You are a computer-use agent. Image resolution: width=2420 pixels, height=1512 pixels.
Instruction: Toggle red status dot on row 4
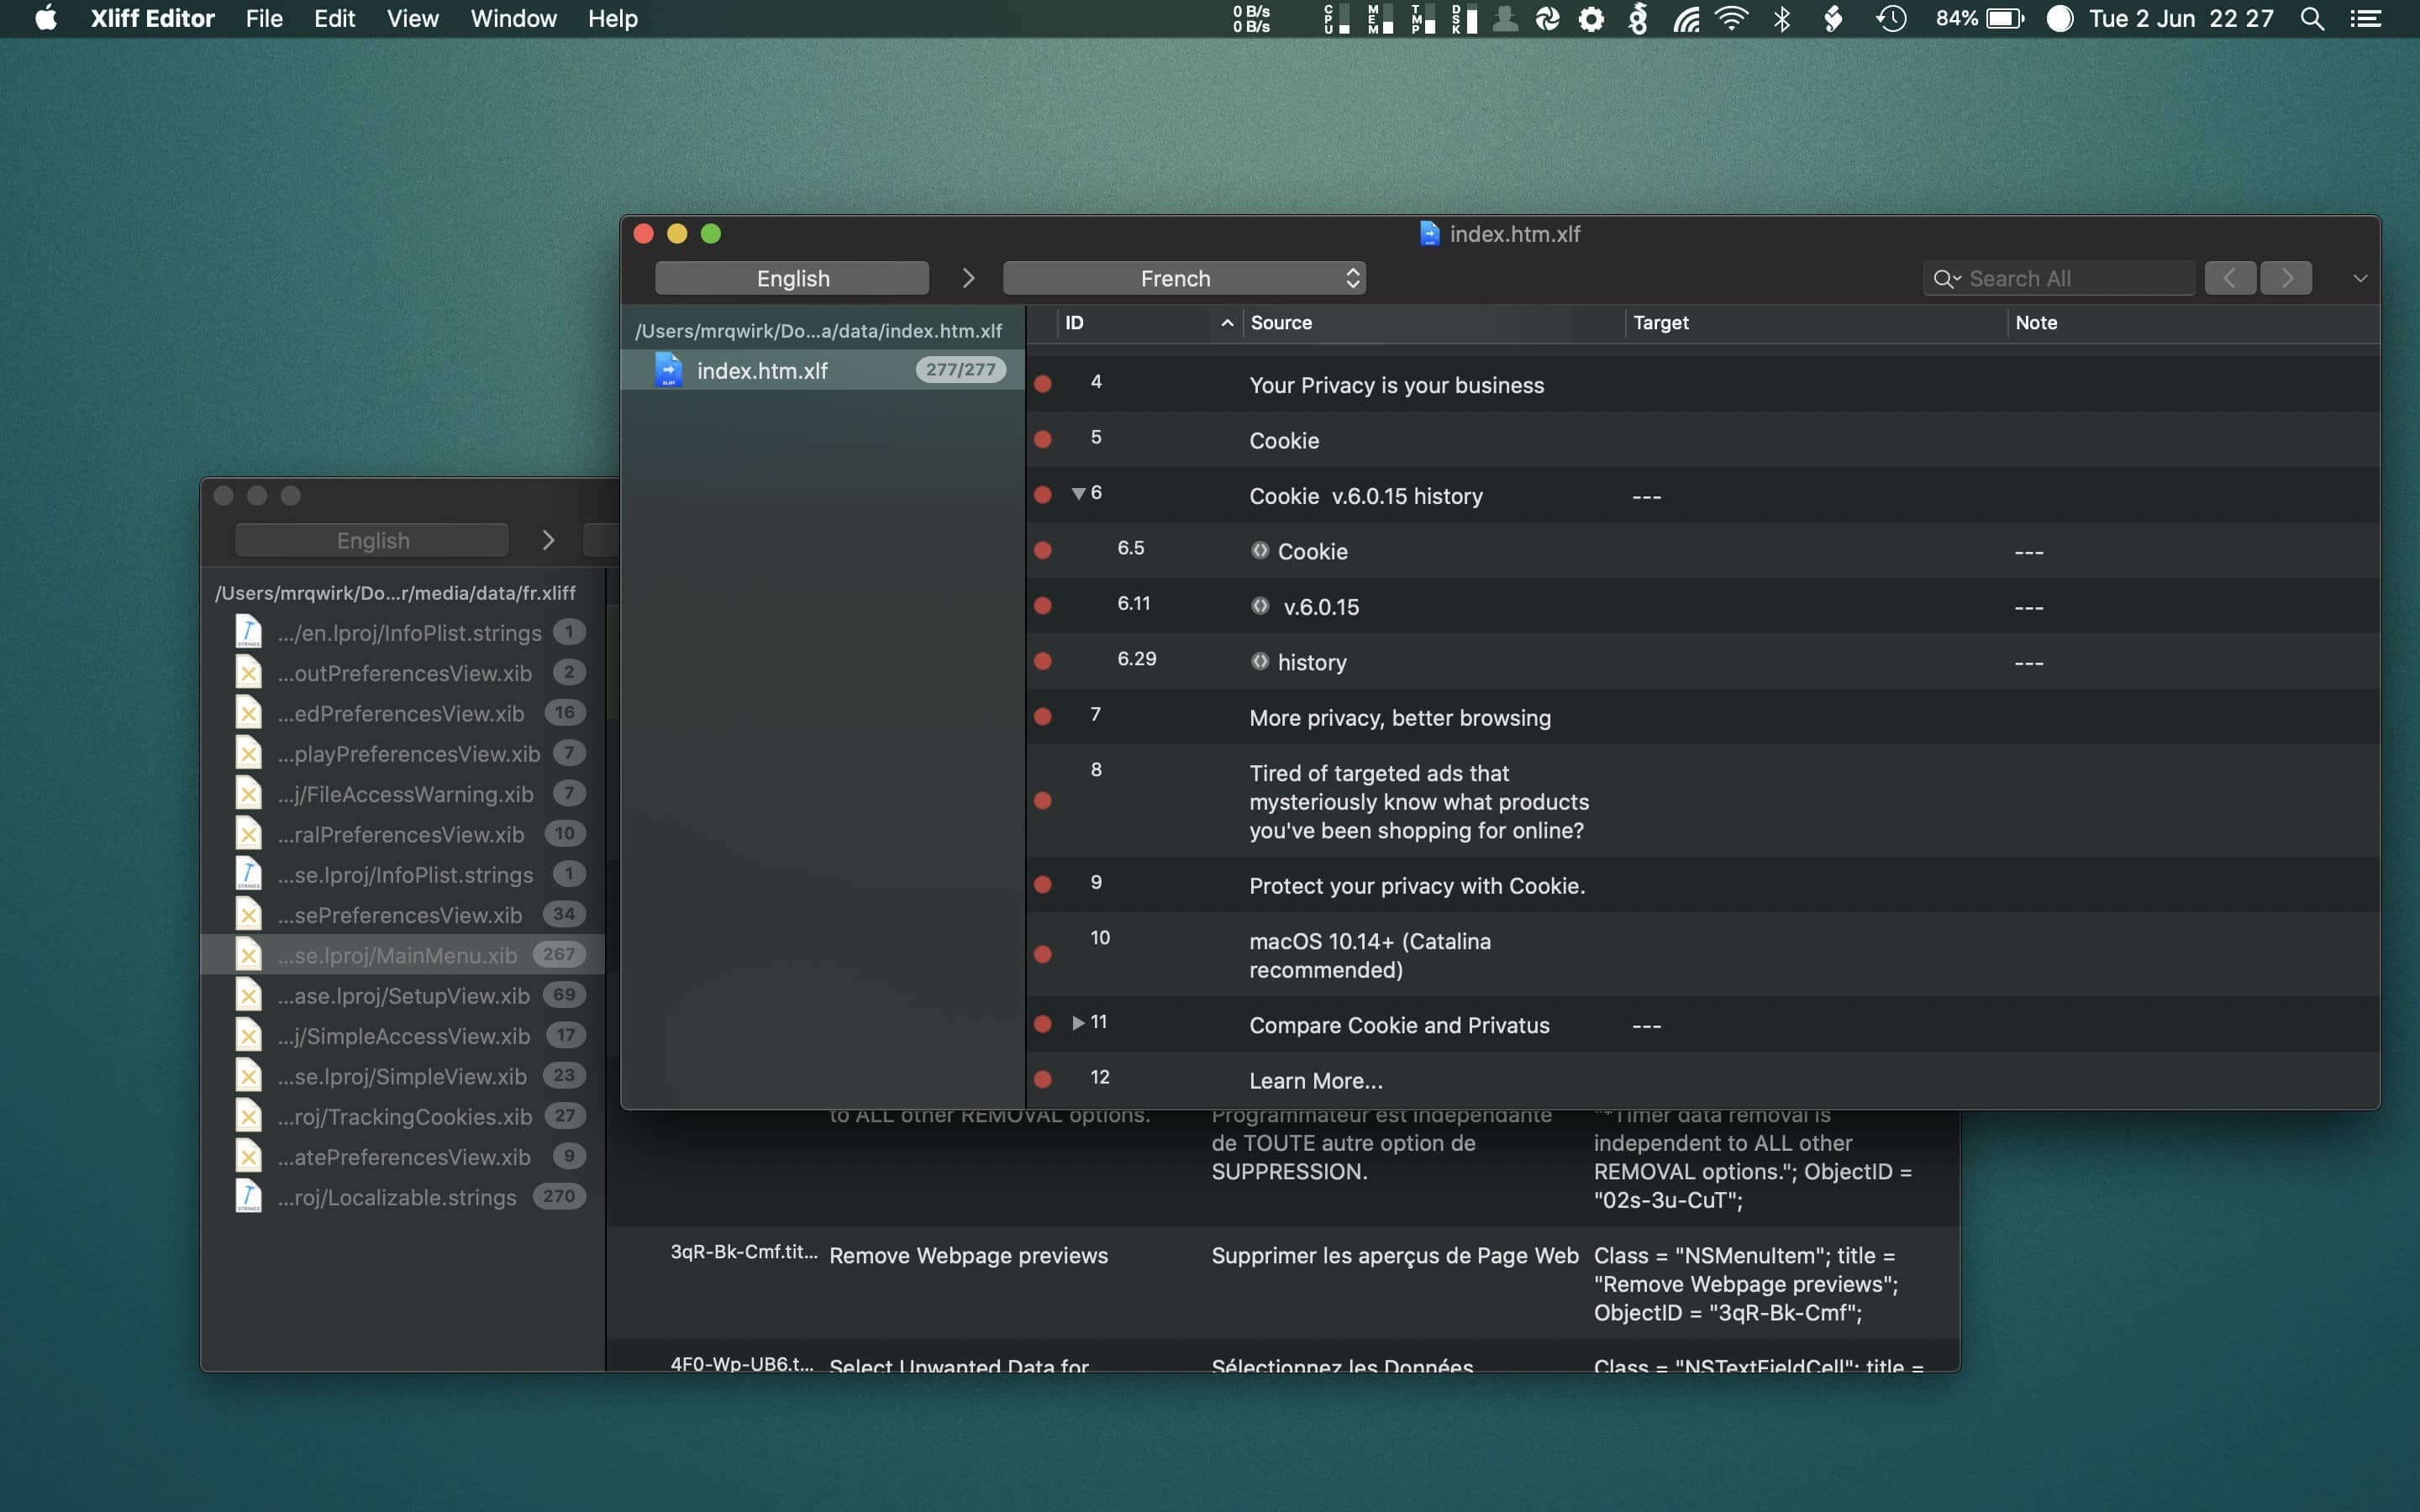point(1042,384)
